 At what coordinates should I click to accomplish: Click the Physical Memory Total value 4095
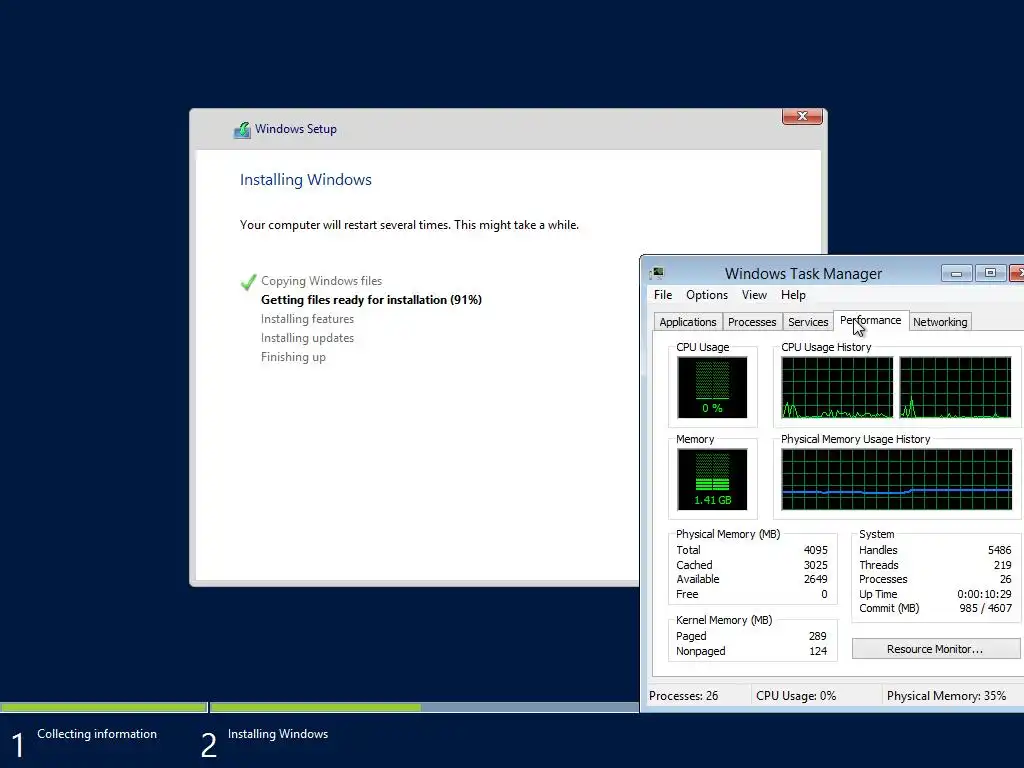(x=815, y=550)
